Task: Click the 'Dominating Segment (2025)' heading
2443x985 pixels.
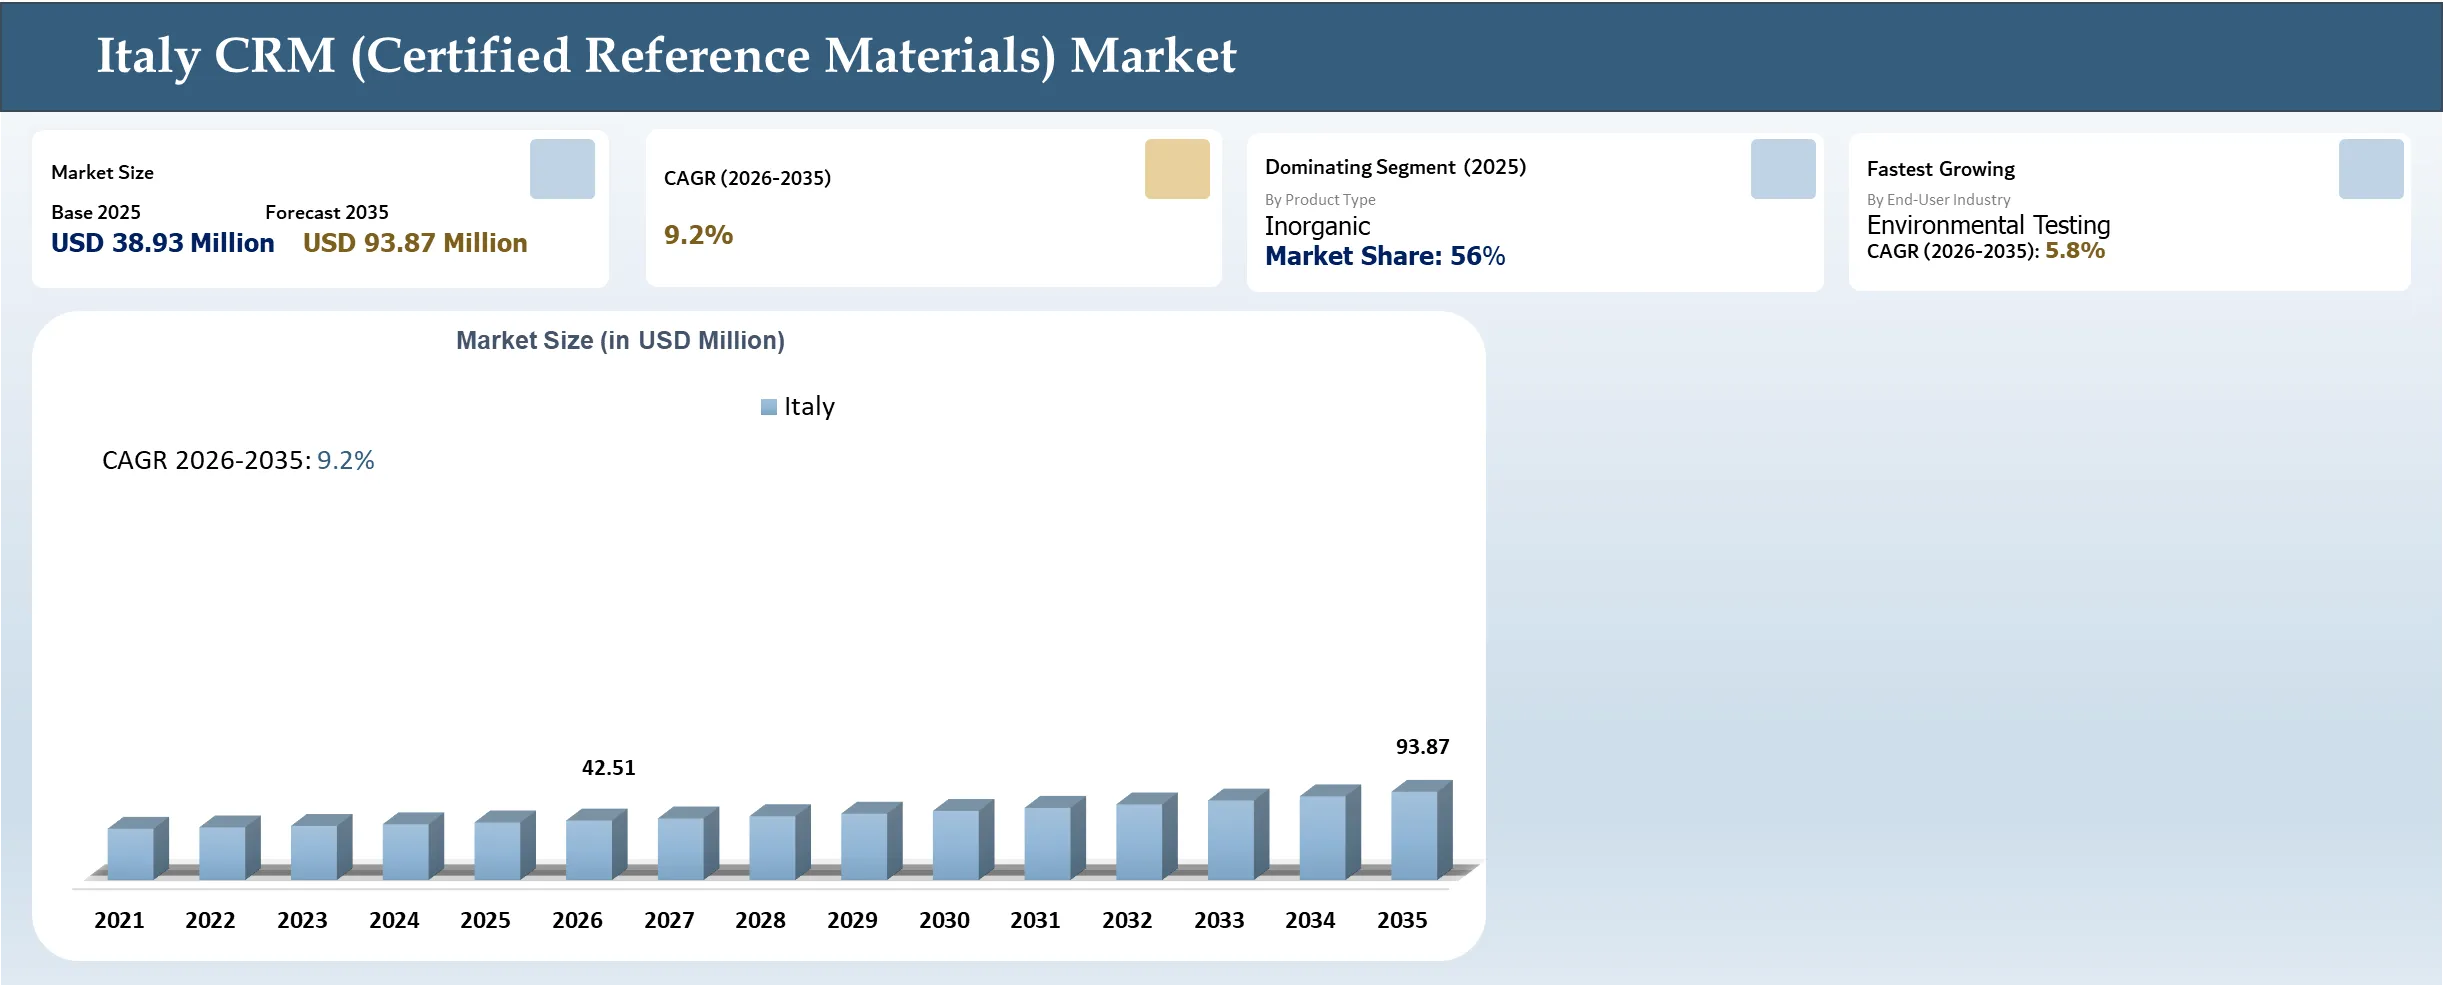Action: point(1395,167)
